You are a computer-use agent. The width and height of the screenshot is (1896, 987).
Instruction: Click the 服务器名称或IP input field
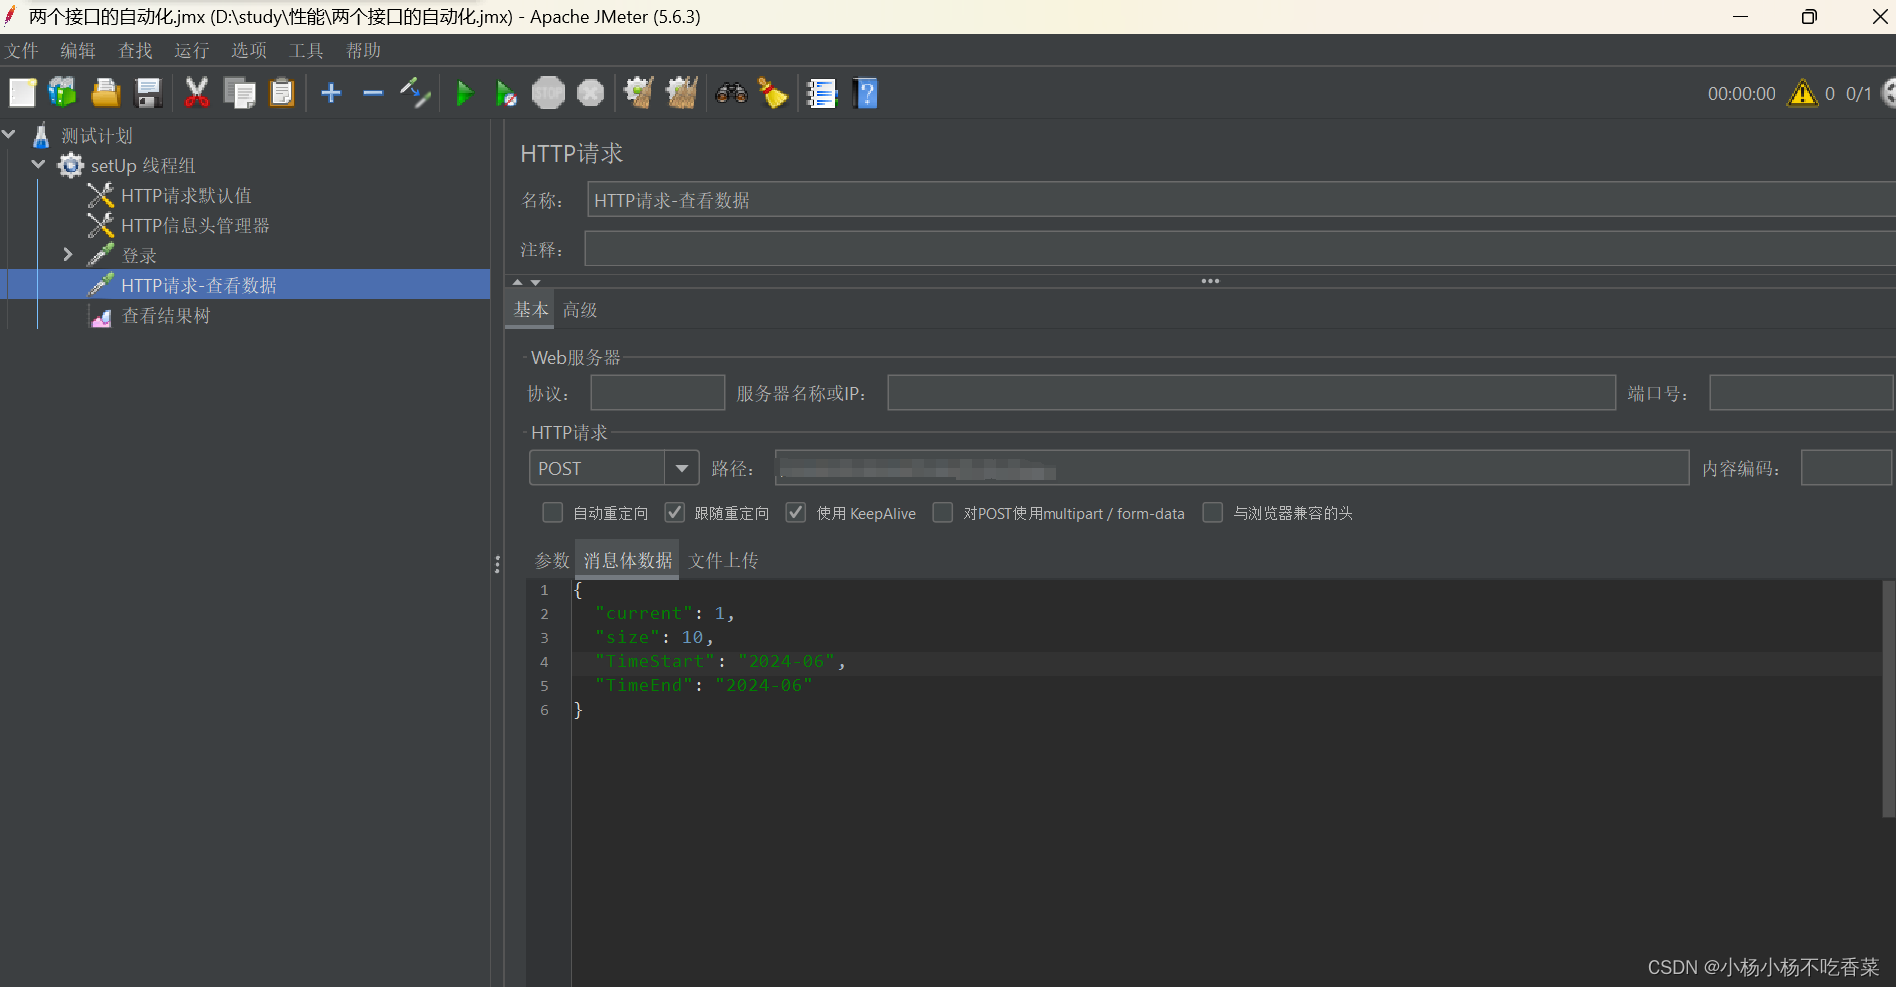point(1251,393)
